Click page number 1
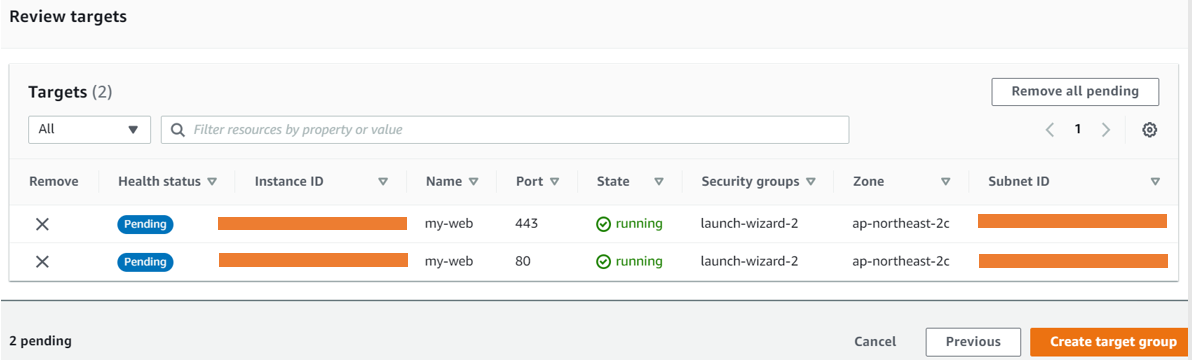Viewport: 1192px width, 360px height. (1077, 130)
